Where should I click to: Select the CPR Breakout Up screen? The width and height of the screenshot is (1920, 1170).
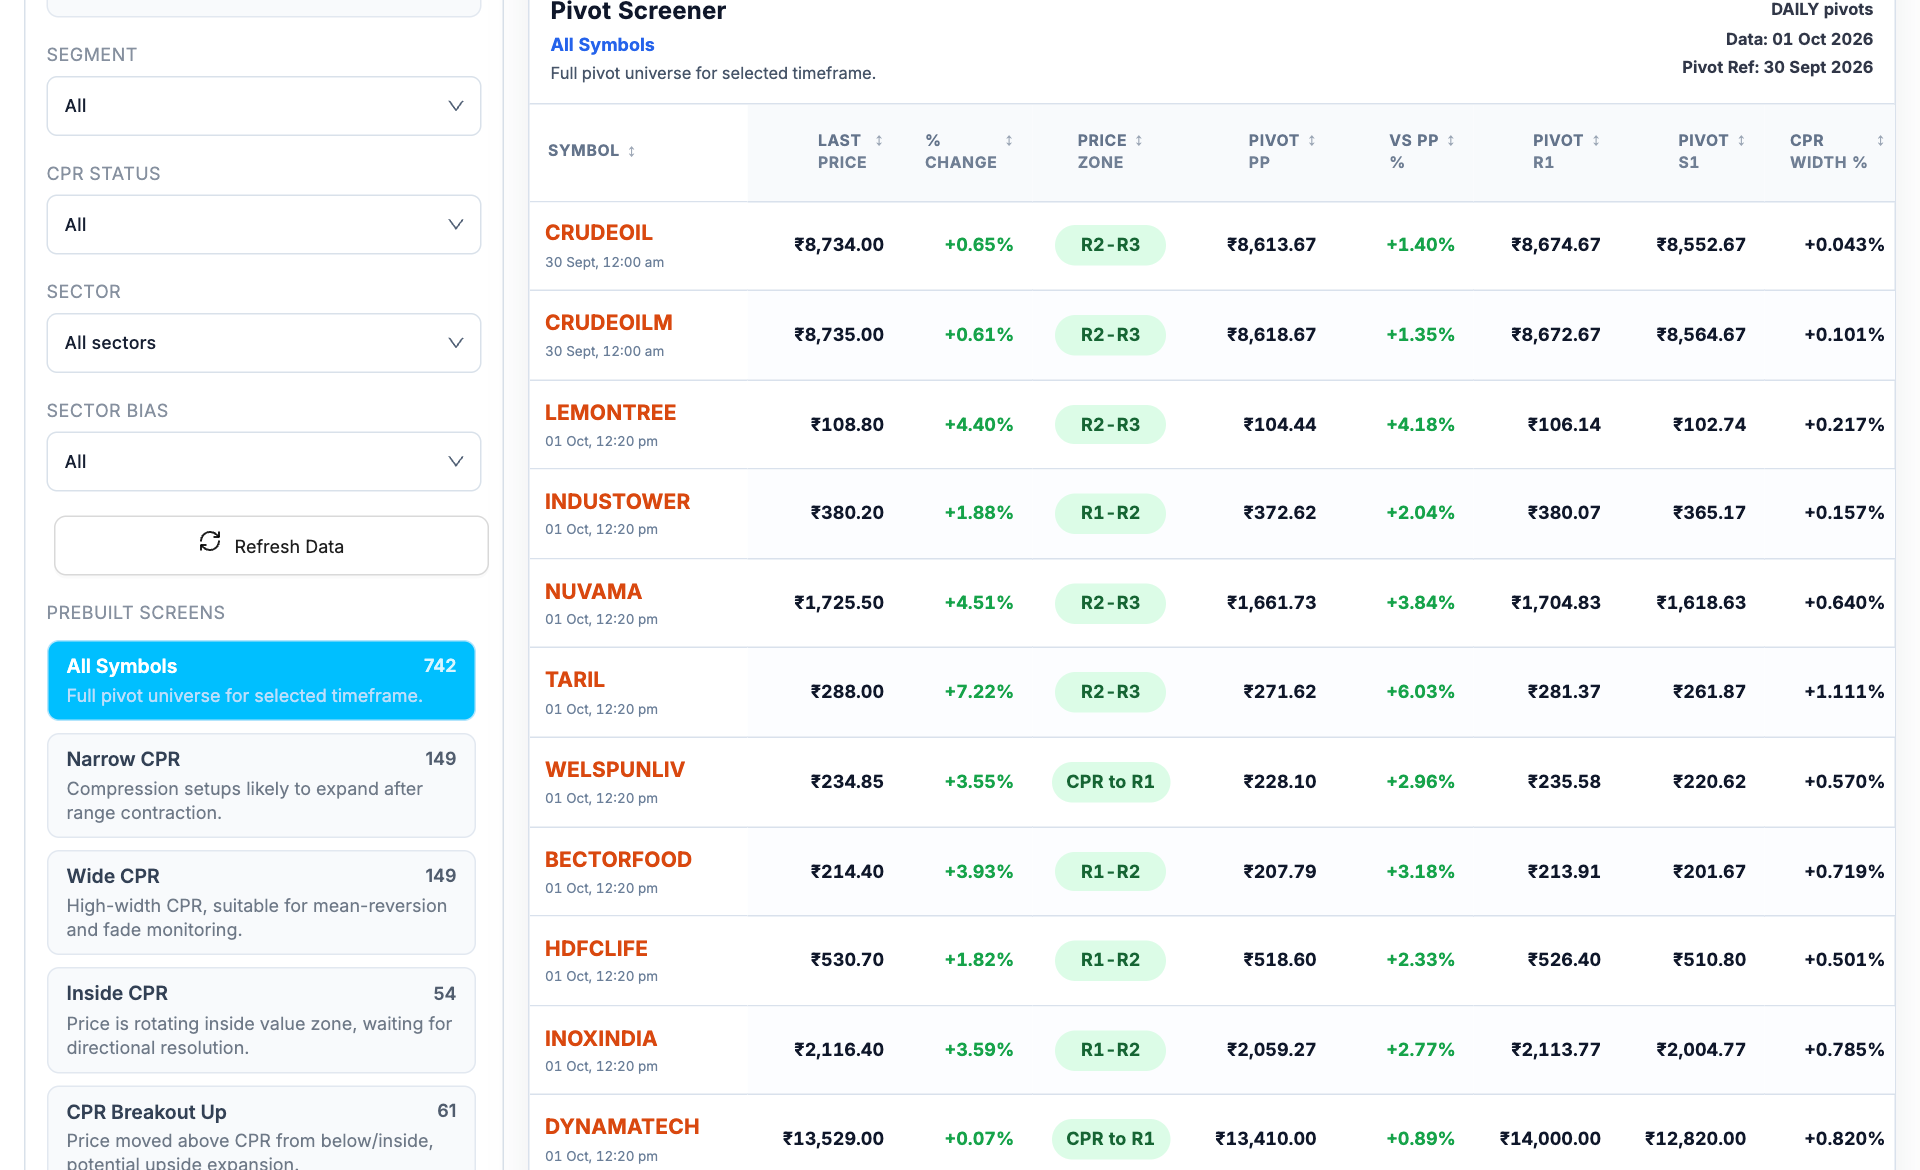(x=261, y=1130)
